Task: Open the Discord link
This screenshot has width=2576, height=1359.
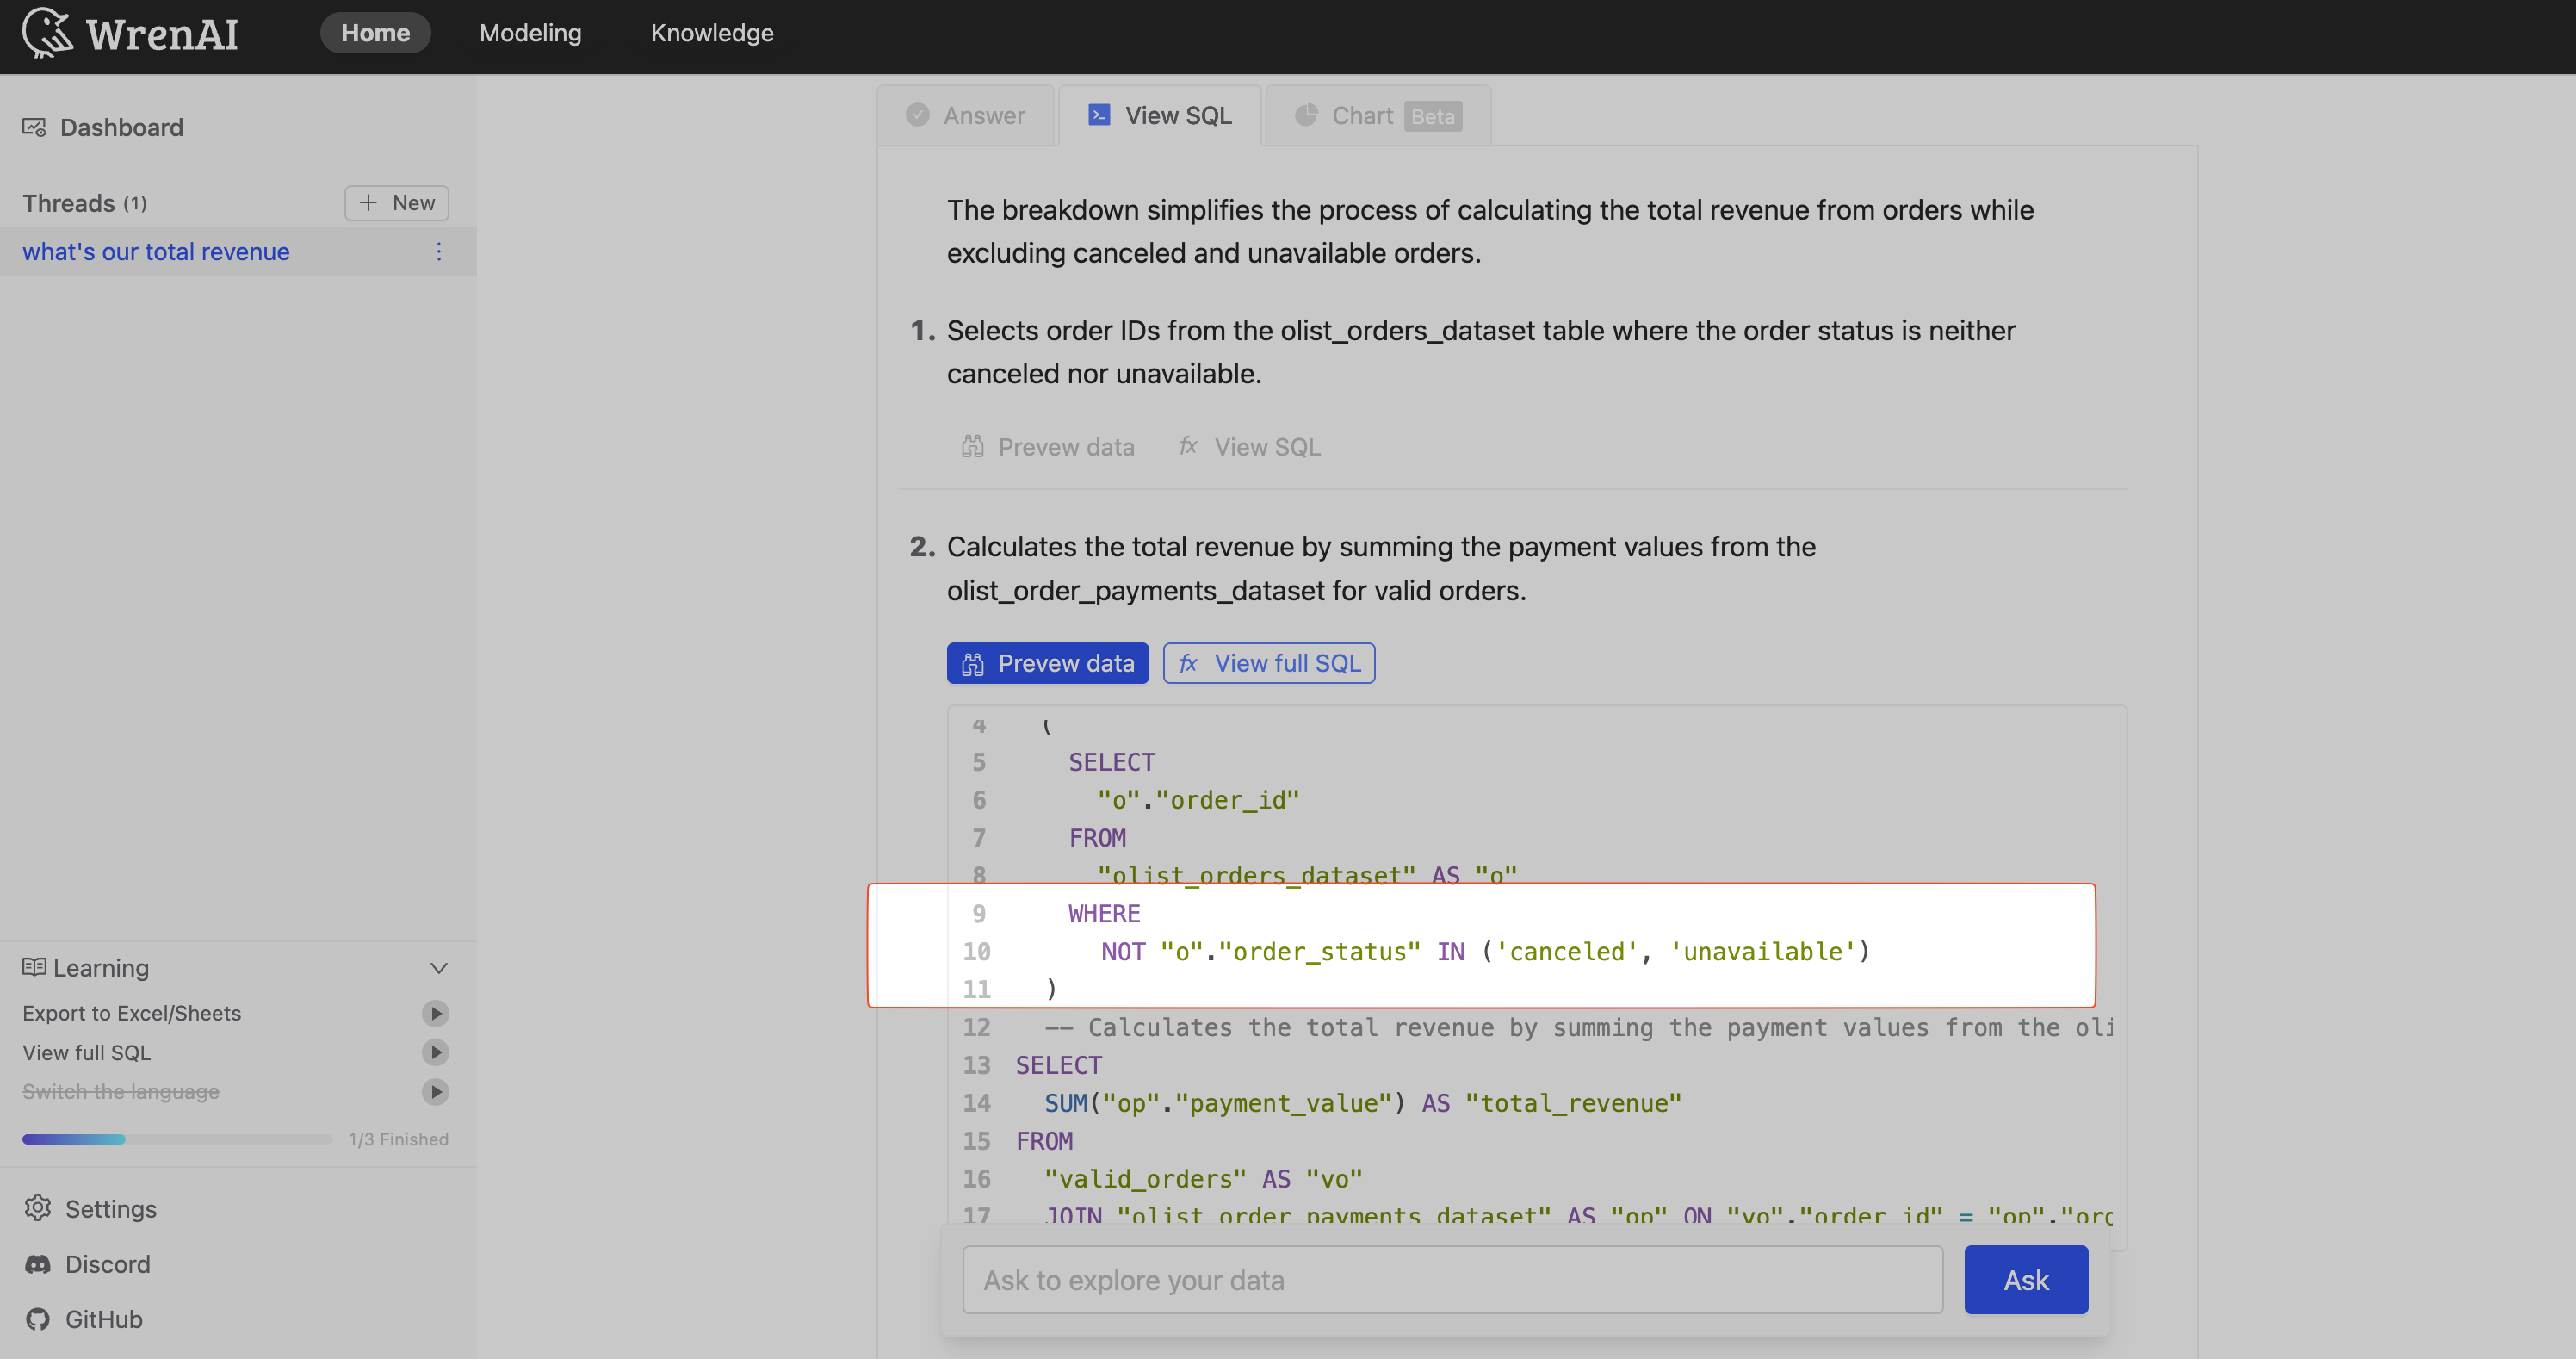Action: pyautogui.click(x=108, y=1264)
